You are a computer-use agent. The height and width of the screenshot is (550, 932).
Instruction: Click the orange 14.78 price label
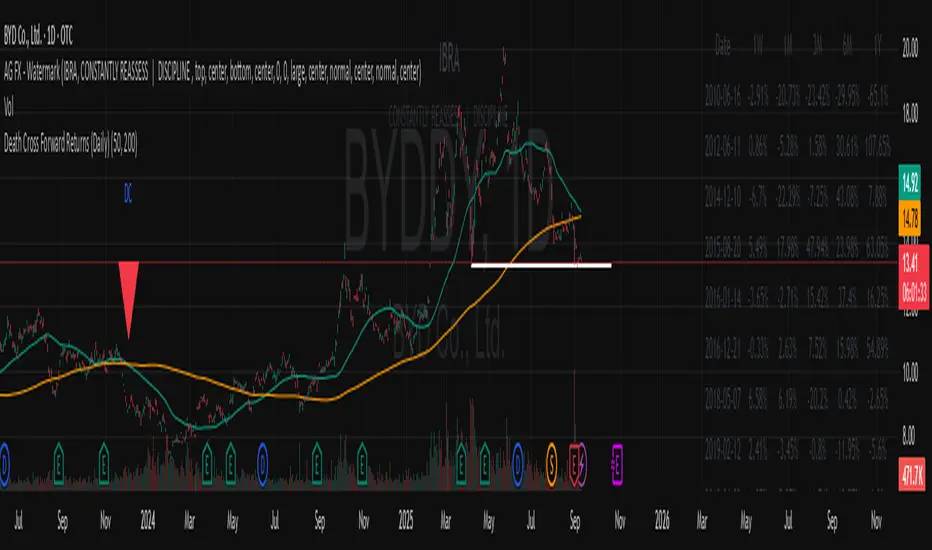[910, 218]
